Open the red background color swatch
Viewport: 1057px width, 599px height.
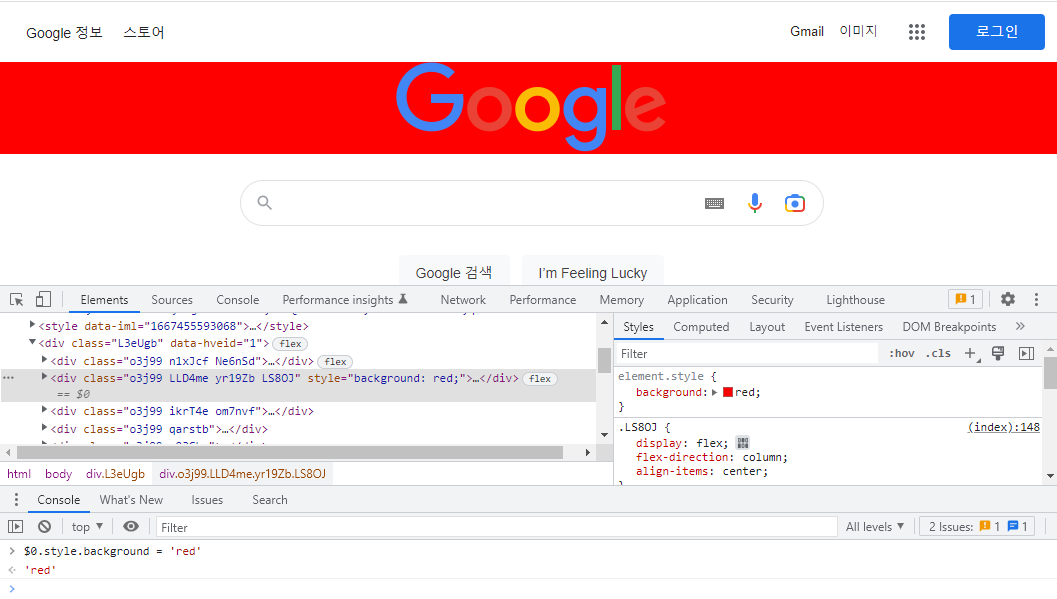(x=728, y=392)
